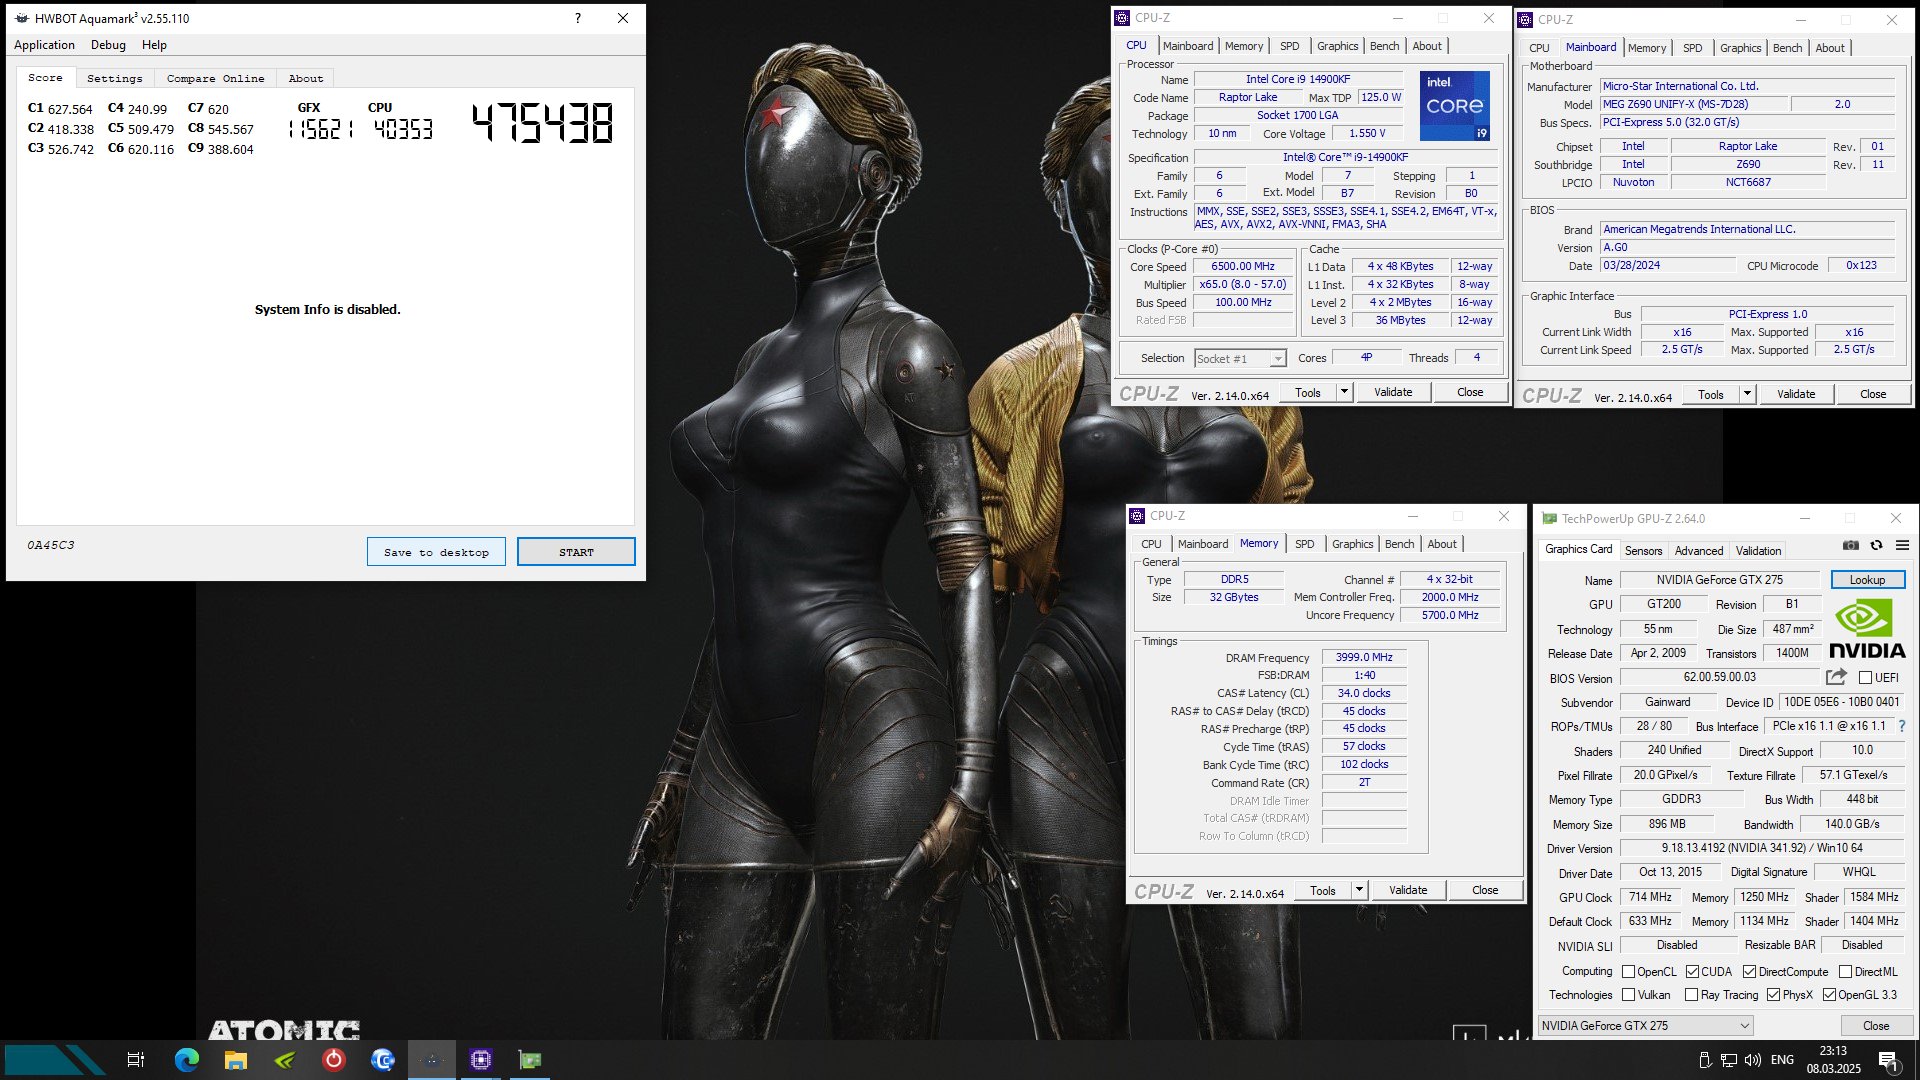Toggle the Ray Tracing checkbox
Viewport: 1920px width, 1080px height.
point(1691,995)
